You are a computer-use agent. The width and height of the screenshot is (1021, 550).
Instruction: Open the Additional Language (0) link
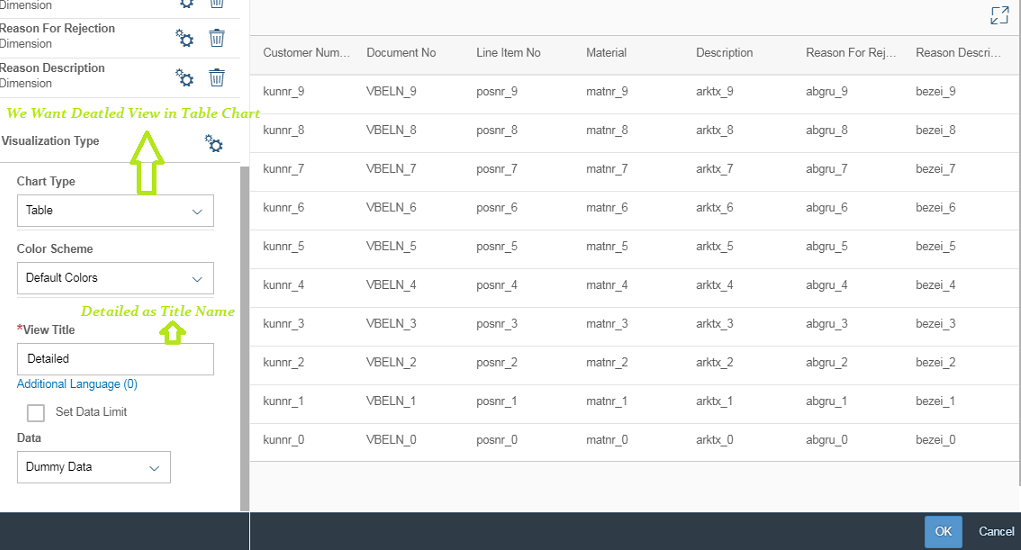click(77, 384)
